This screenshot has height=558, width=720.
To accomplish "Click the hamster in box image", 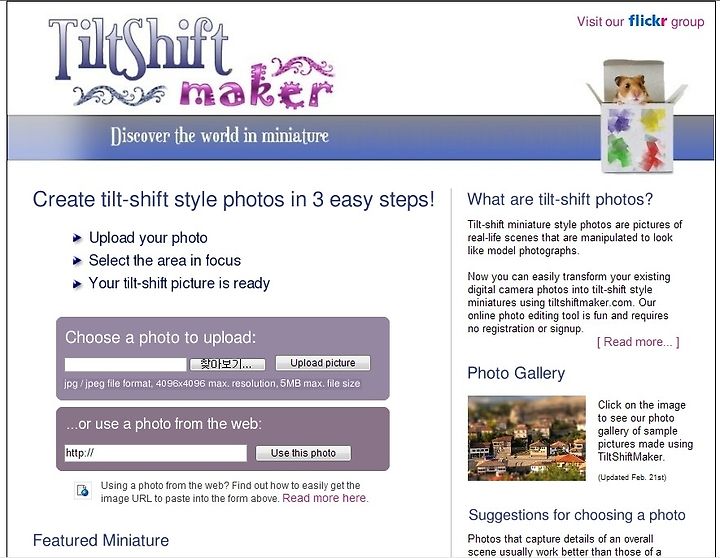I will (x=636, y=116).
